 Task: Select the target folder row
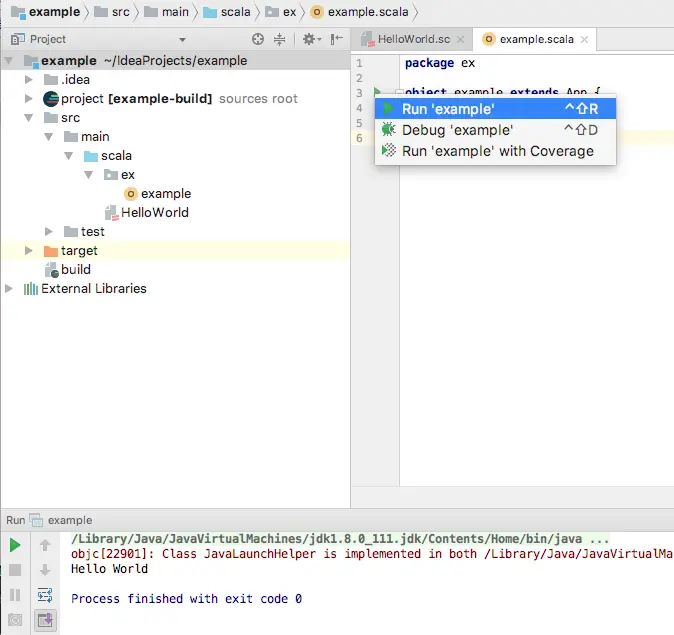click(175, 251)
